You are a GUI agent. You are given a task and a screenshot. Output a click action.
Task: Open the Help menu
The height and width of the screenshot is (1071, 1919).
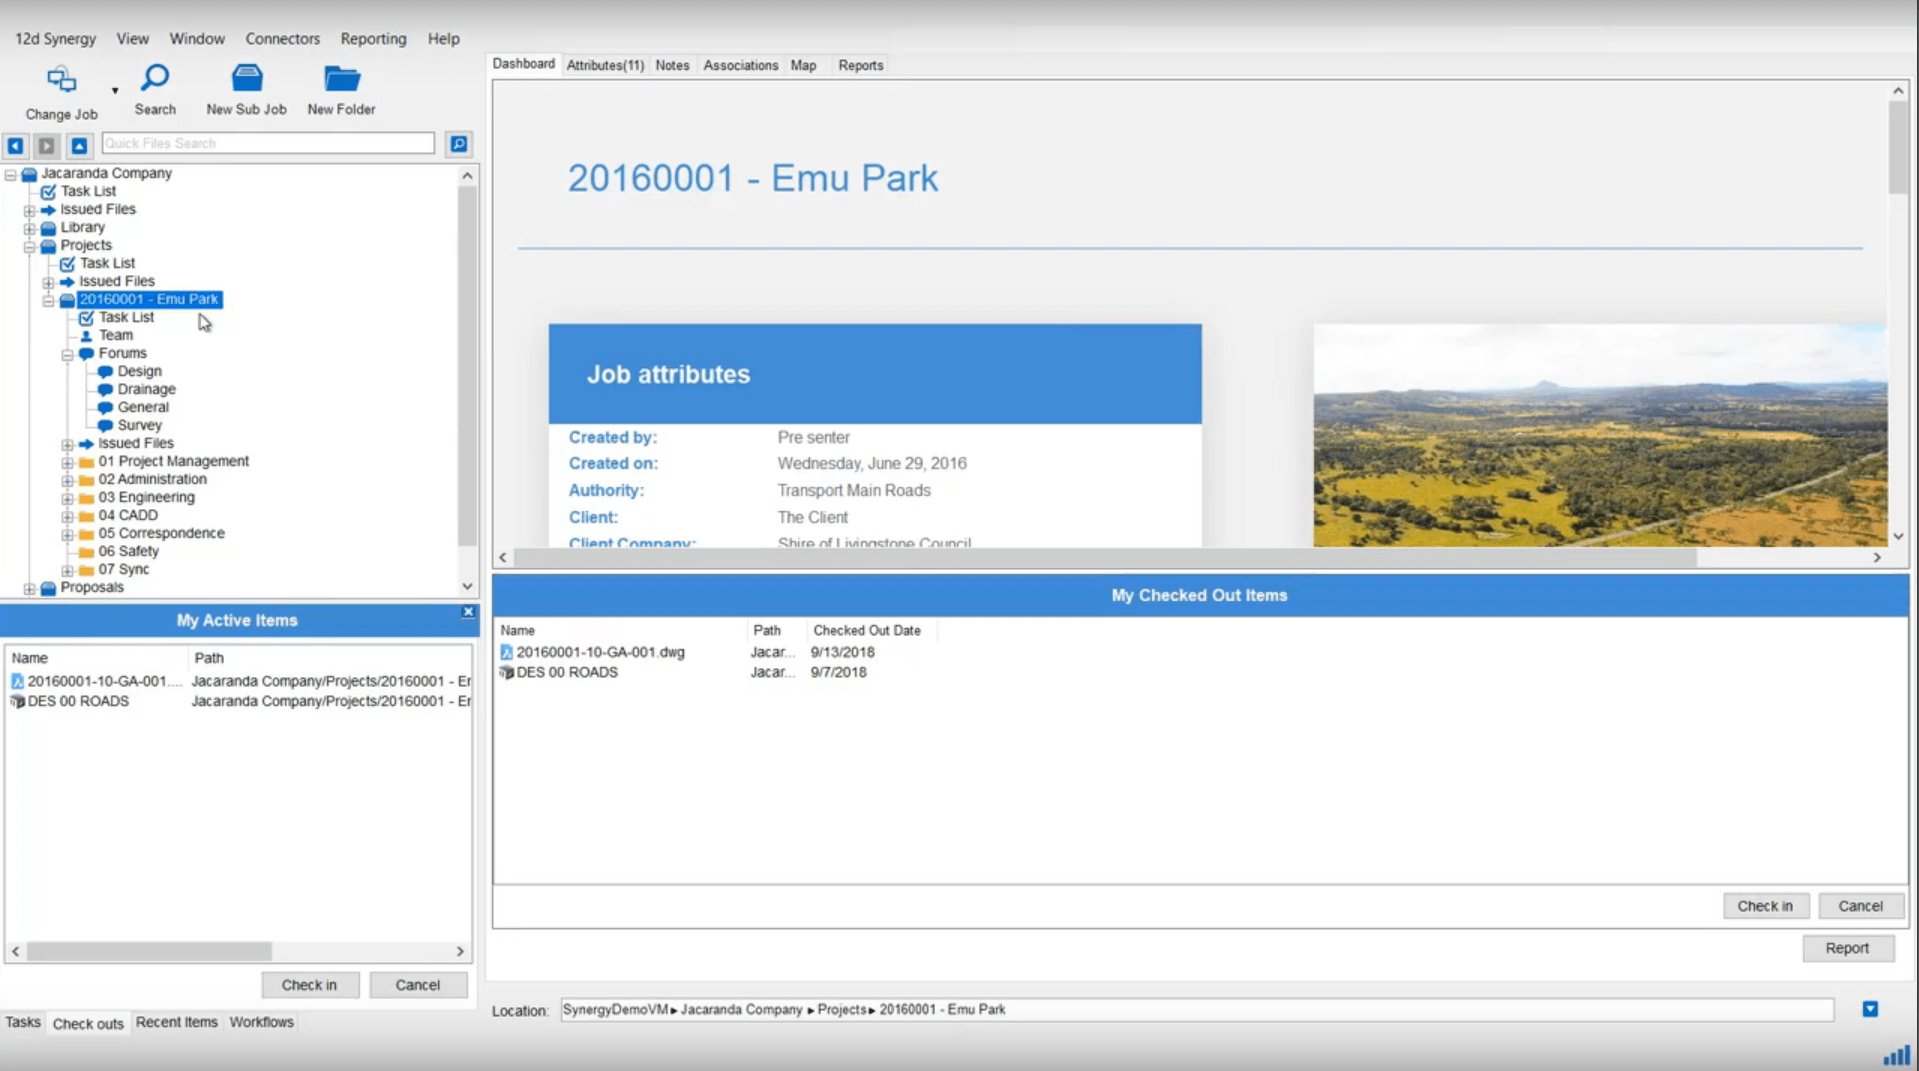coord(444,38)
